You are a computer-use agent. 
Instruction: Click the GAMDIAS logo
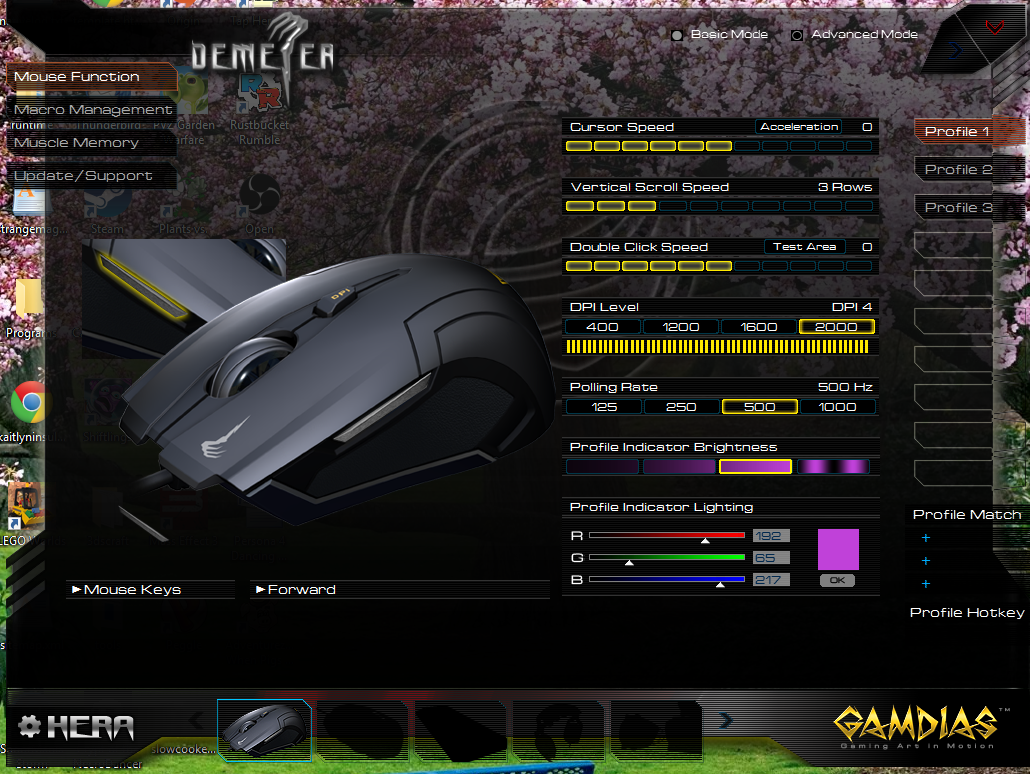tap(916, 726)
